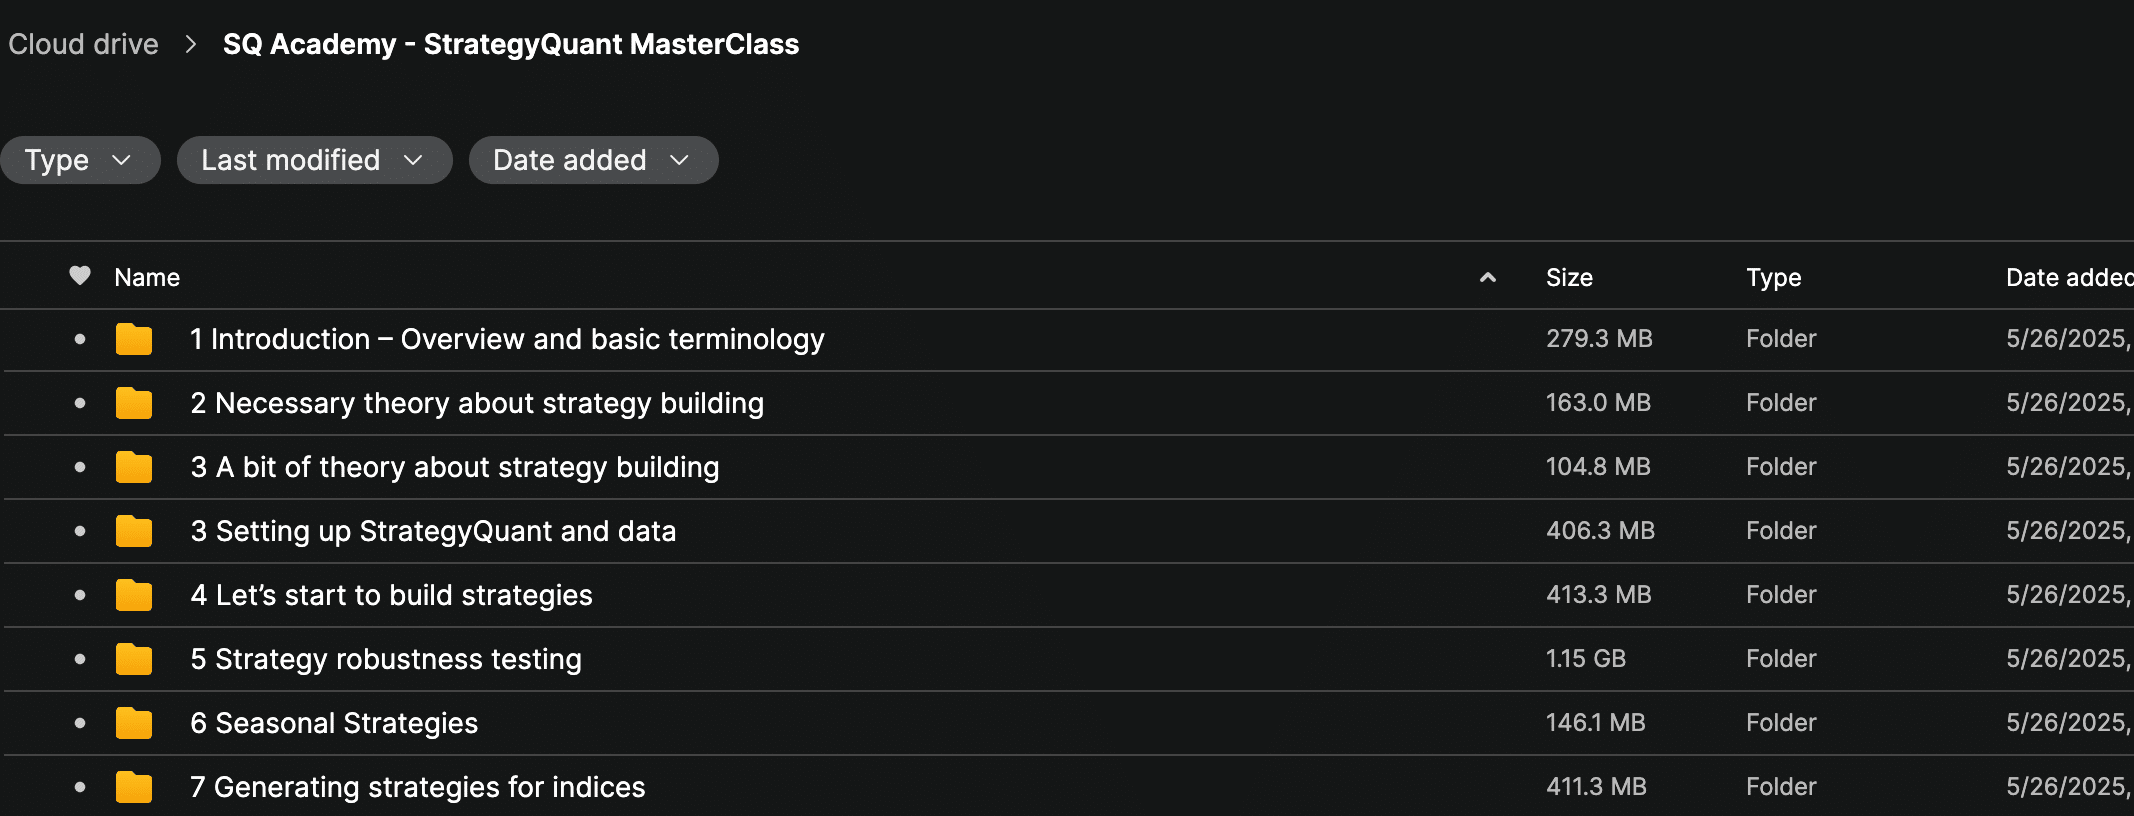This screenshot has width=2134, height=816.
Task: Click folder icon beside Necessary theory folder
Action: point(133,404)
